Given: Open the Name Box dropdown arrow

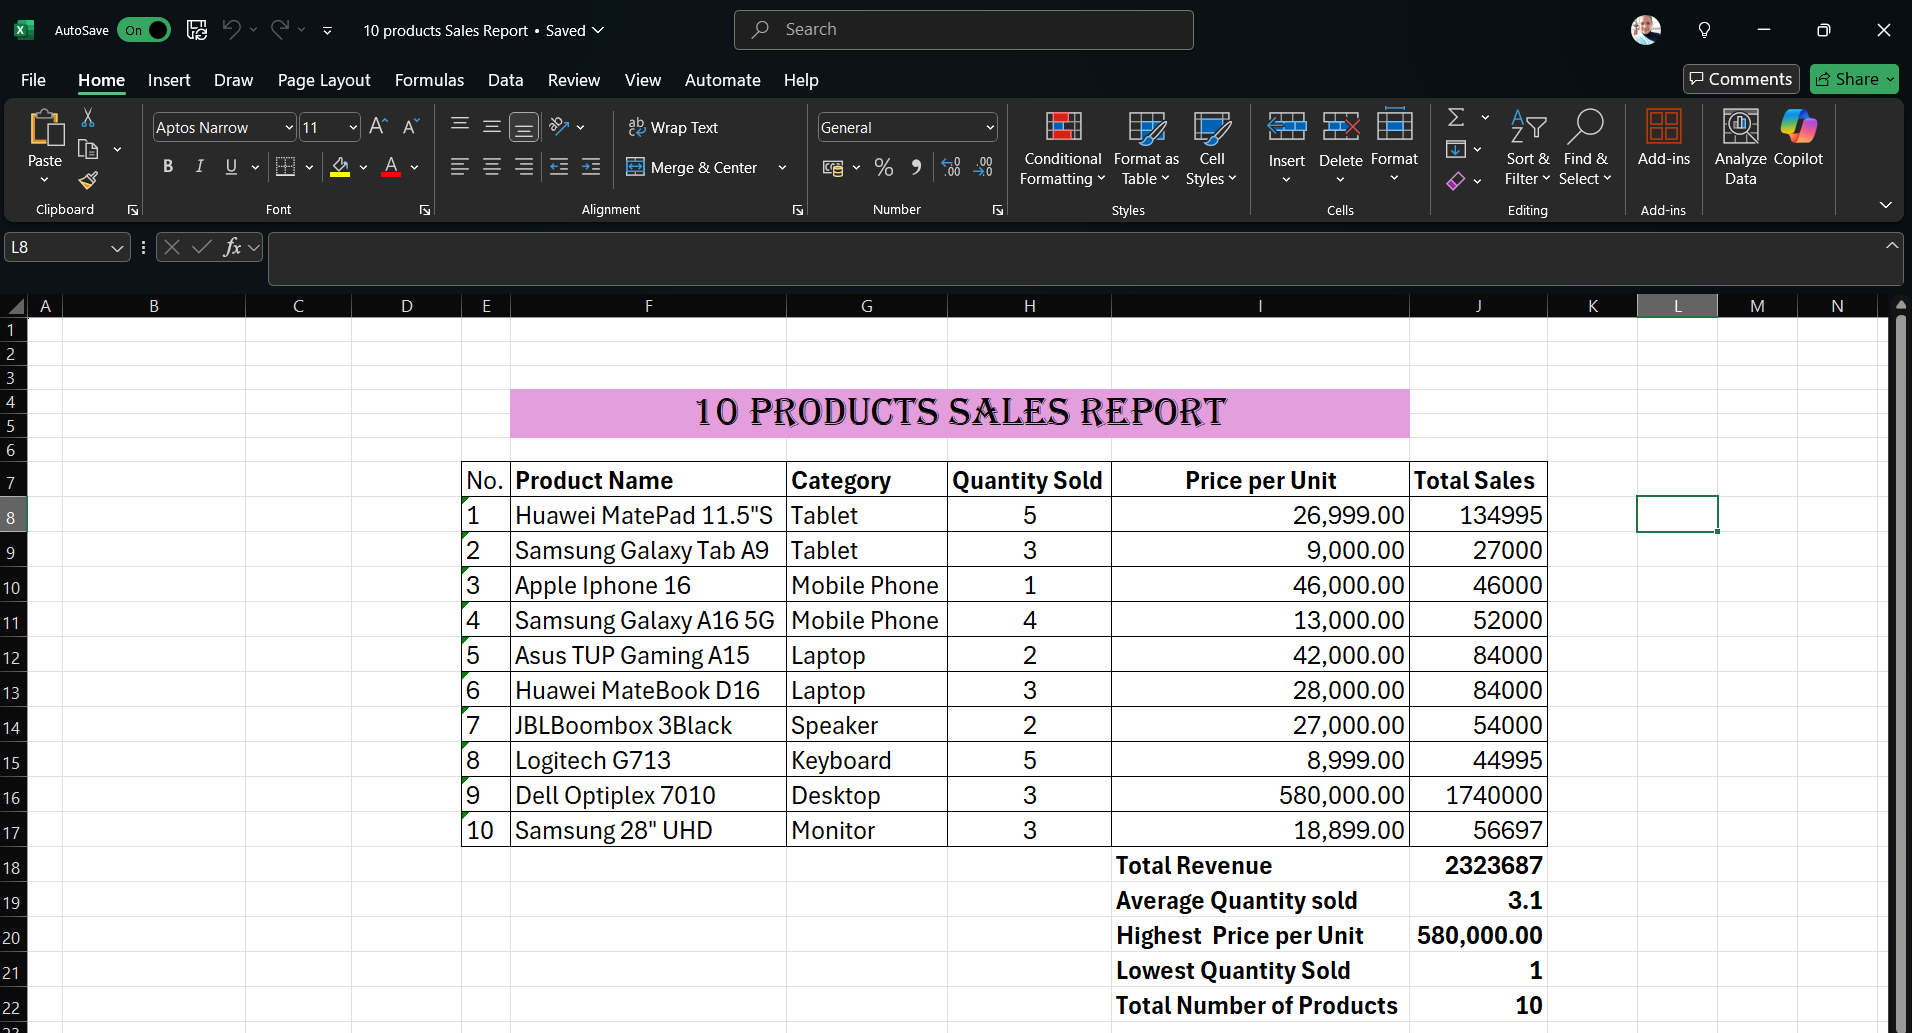Looking at the screenshot, I should click(117, 248).
